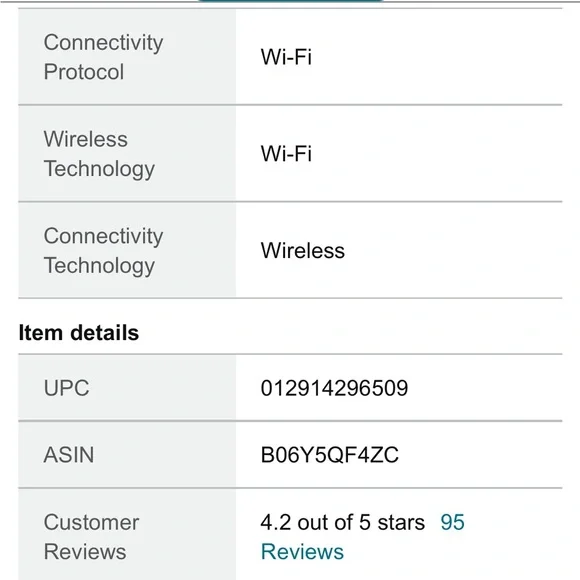Image resolution: width=580 pixels, height=580 pixels.
Task: Click the word Protocol in the first row
Action: [x=84, y=72]
